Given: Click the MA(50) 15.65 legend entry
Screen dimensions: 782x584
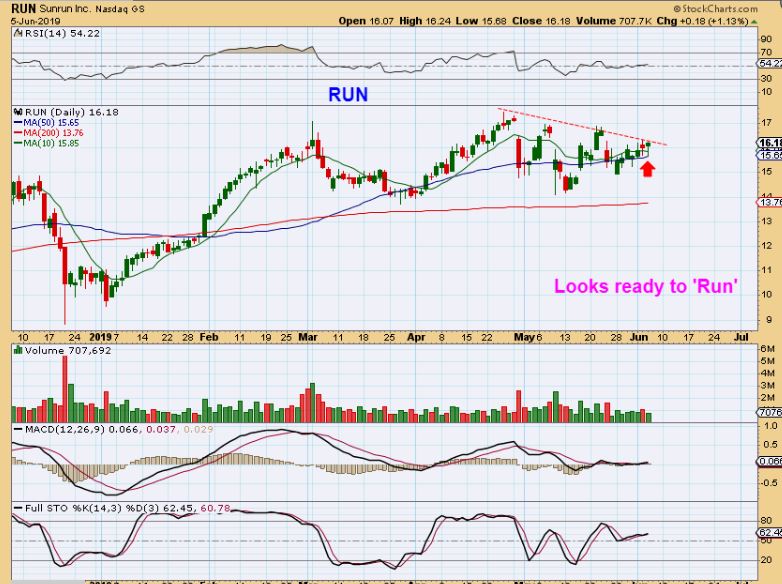Looking at the screenshot, I should [x=51, y=123].
